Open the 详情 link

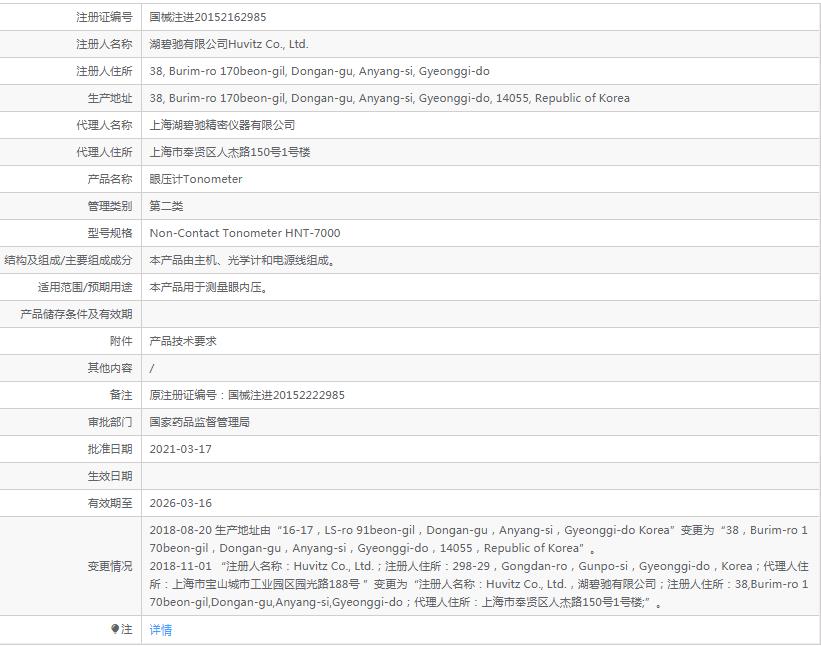(160, 630)
